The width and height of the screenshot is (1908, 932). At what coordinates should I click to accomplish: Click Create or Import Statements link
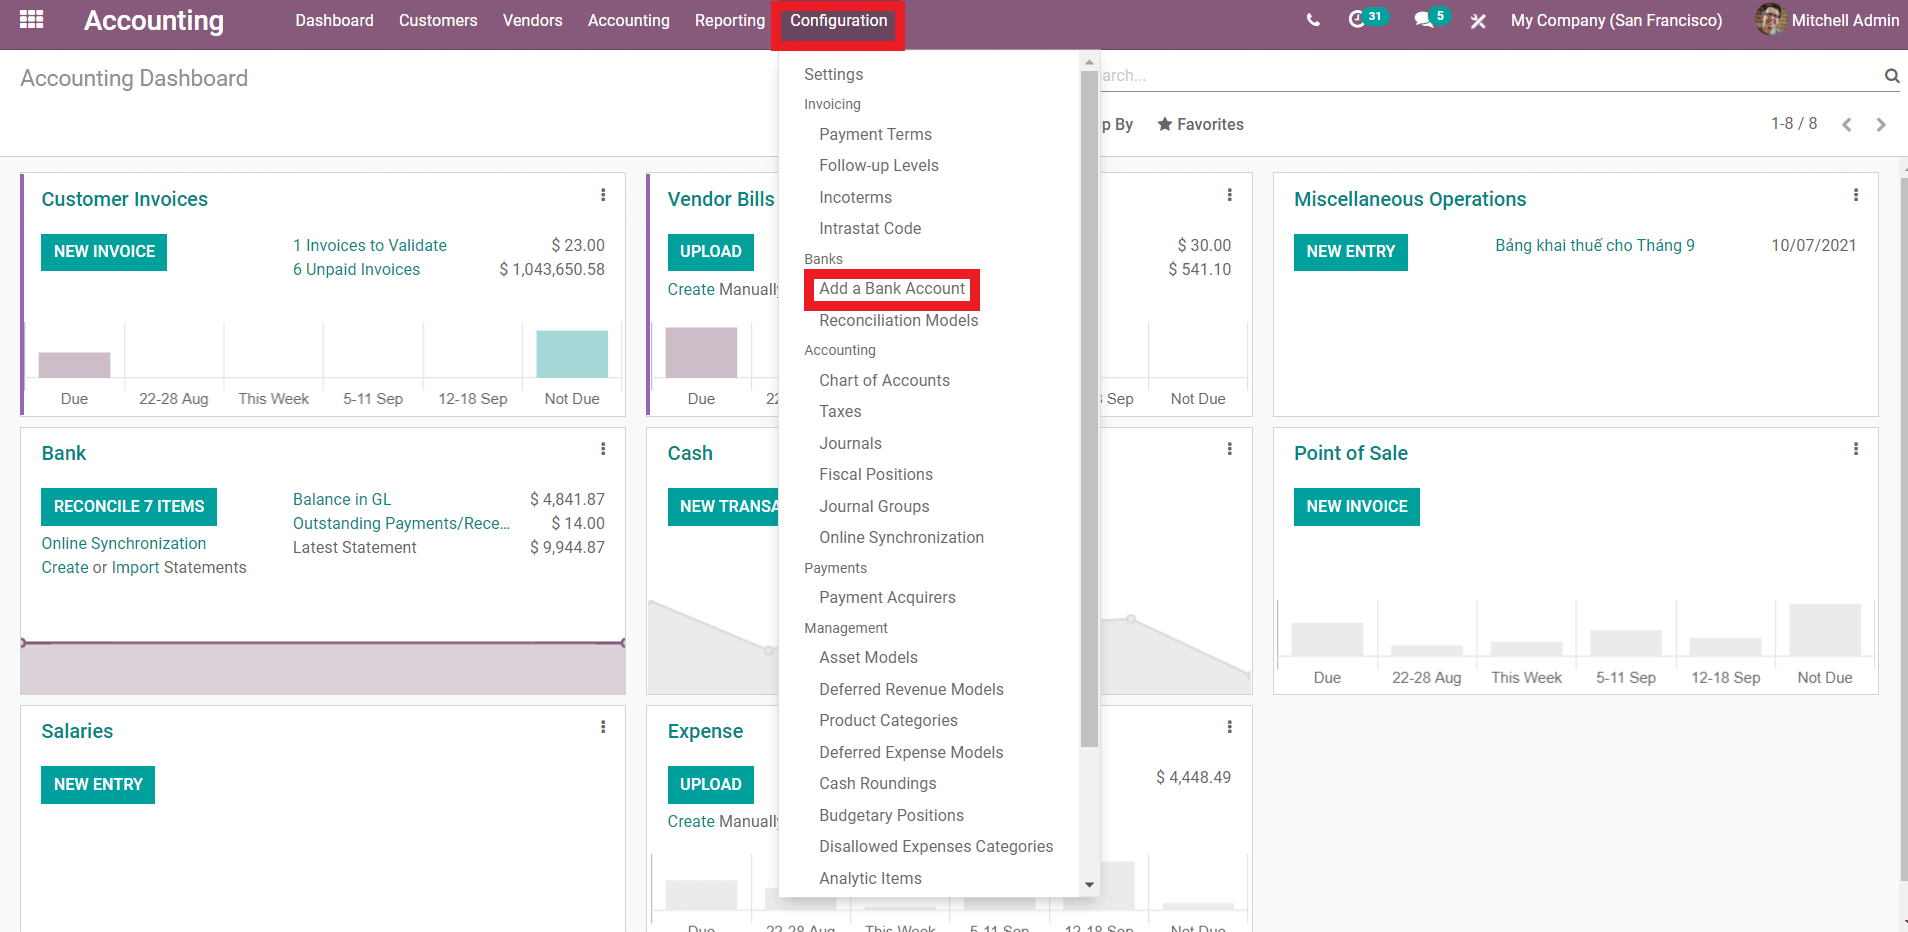pyautogui.click(x=144, y=567)
